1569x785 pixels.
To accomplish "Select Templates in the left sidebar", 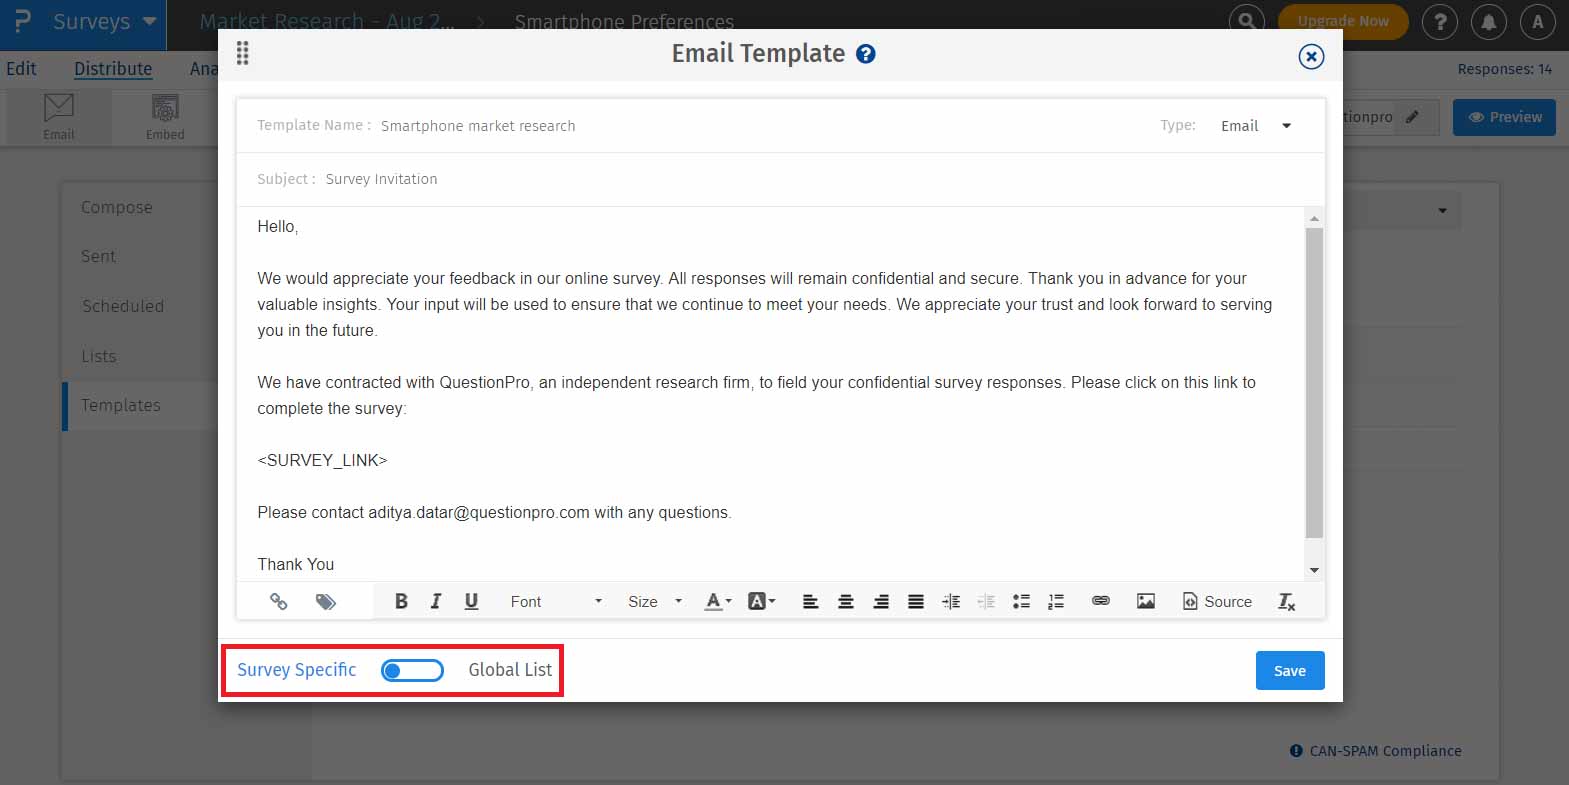I will (121, 405).
